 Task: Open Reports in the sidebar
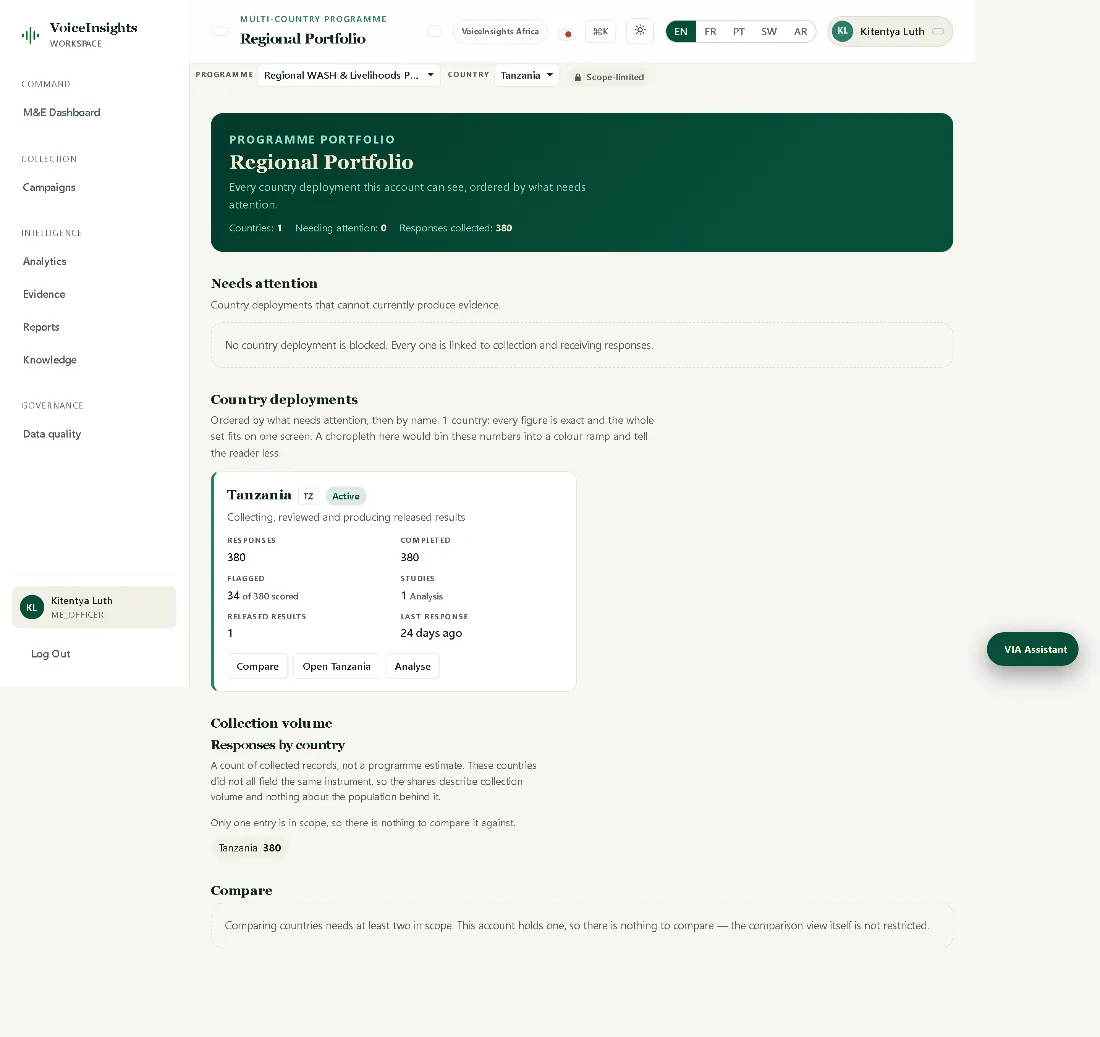tap(41, 327)
